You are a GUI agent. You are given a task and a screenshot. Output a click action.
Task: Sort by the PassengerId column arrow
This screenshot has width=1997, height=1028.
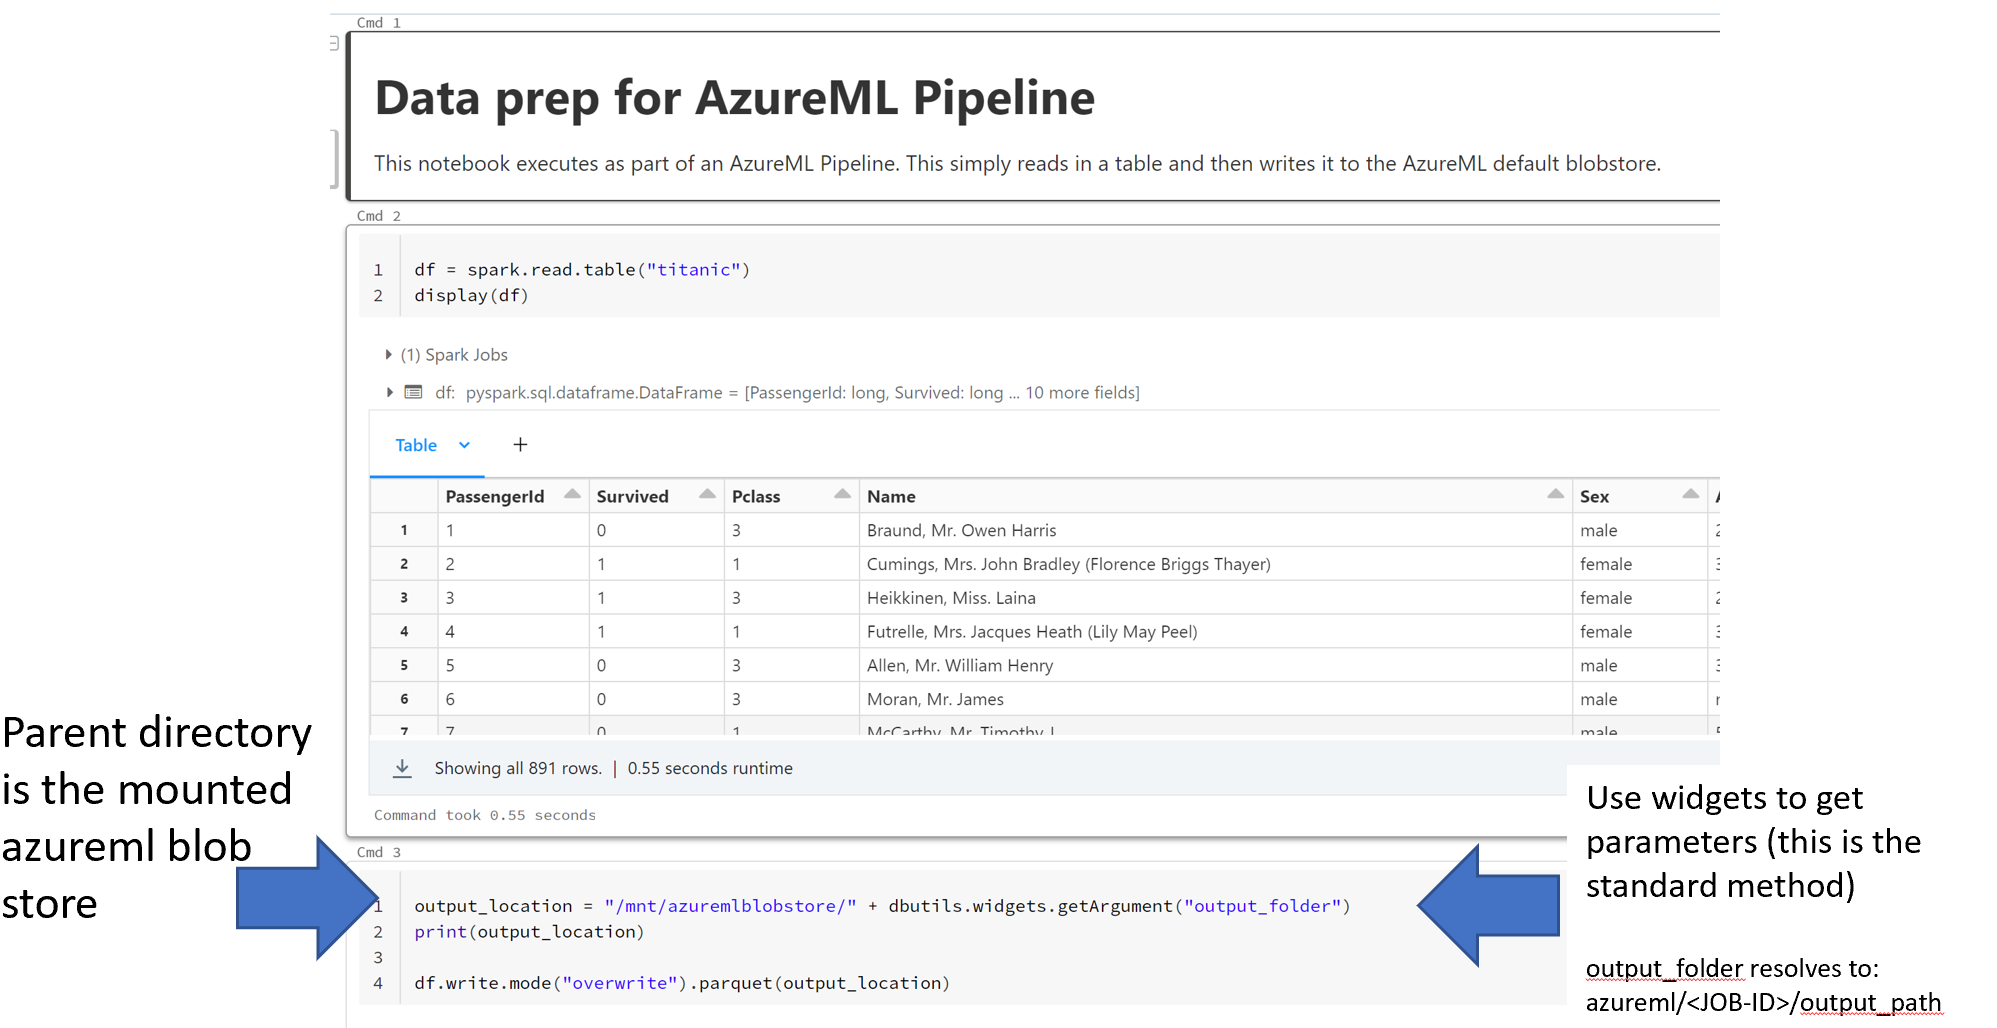pos(572,494)
